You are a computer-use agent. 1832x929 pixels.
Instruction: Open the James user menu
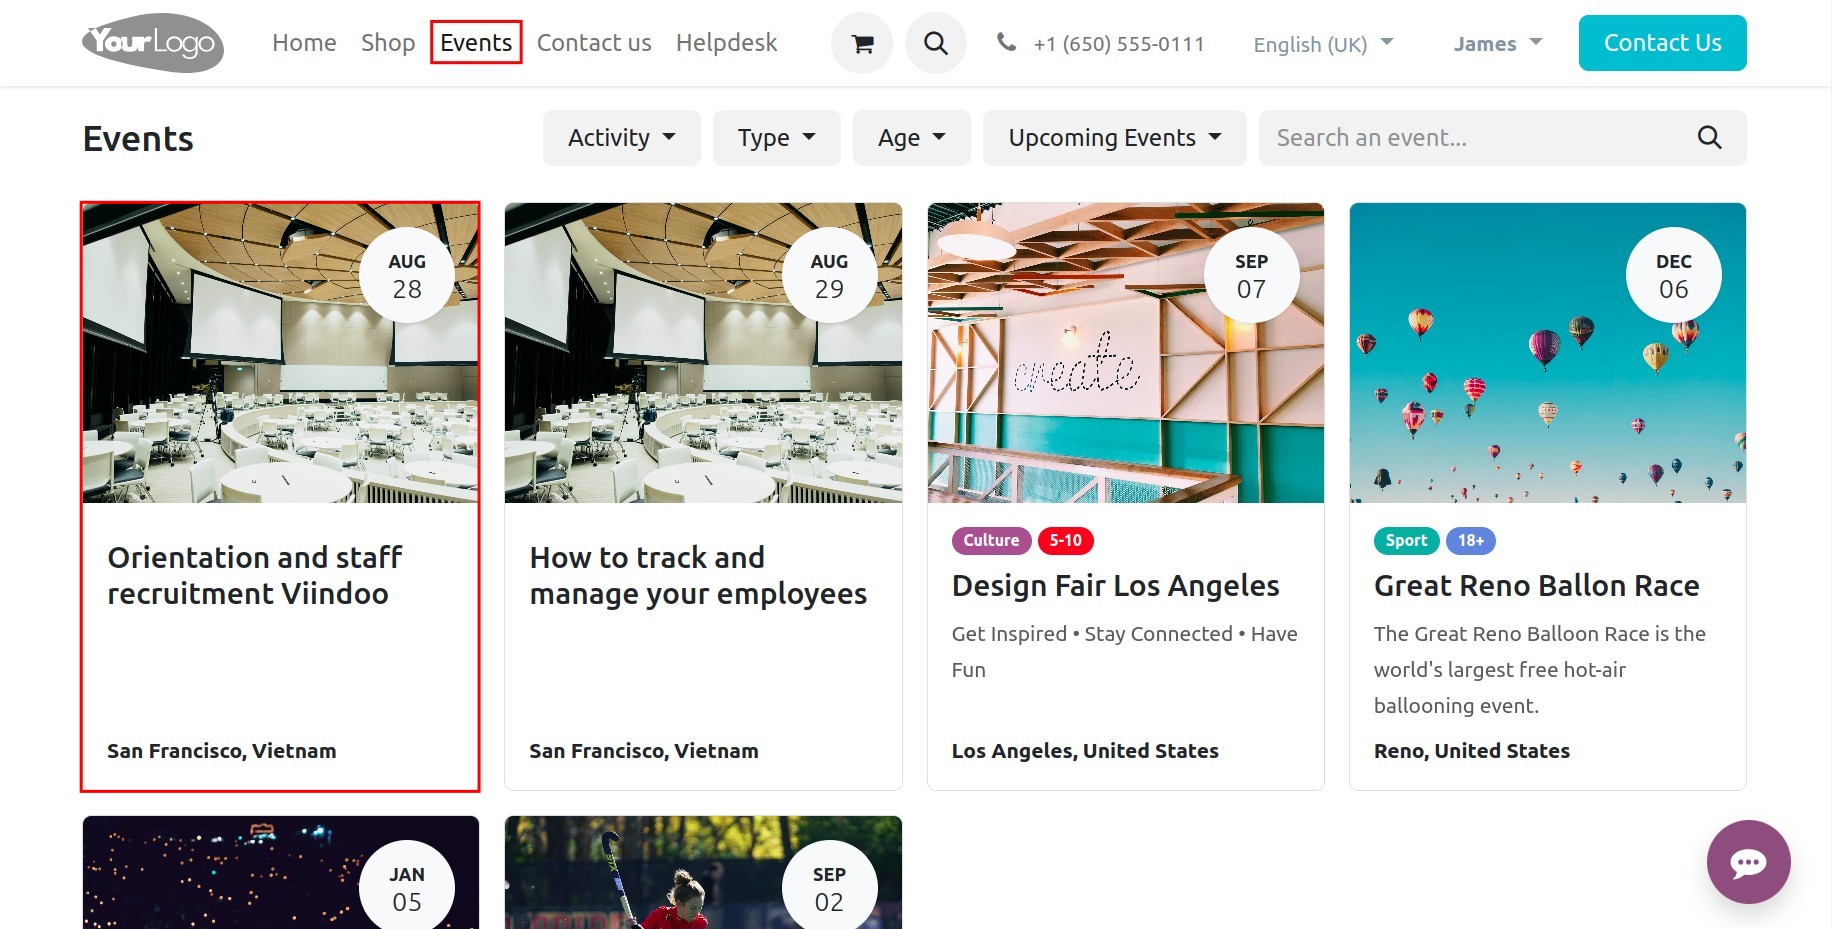point(1497,44)
